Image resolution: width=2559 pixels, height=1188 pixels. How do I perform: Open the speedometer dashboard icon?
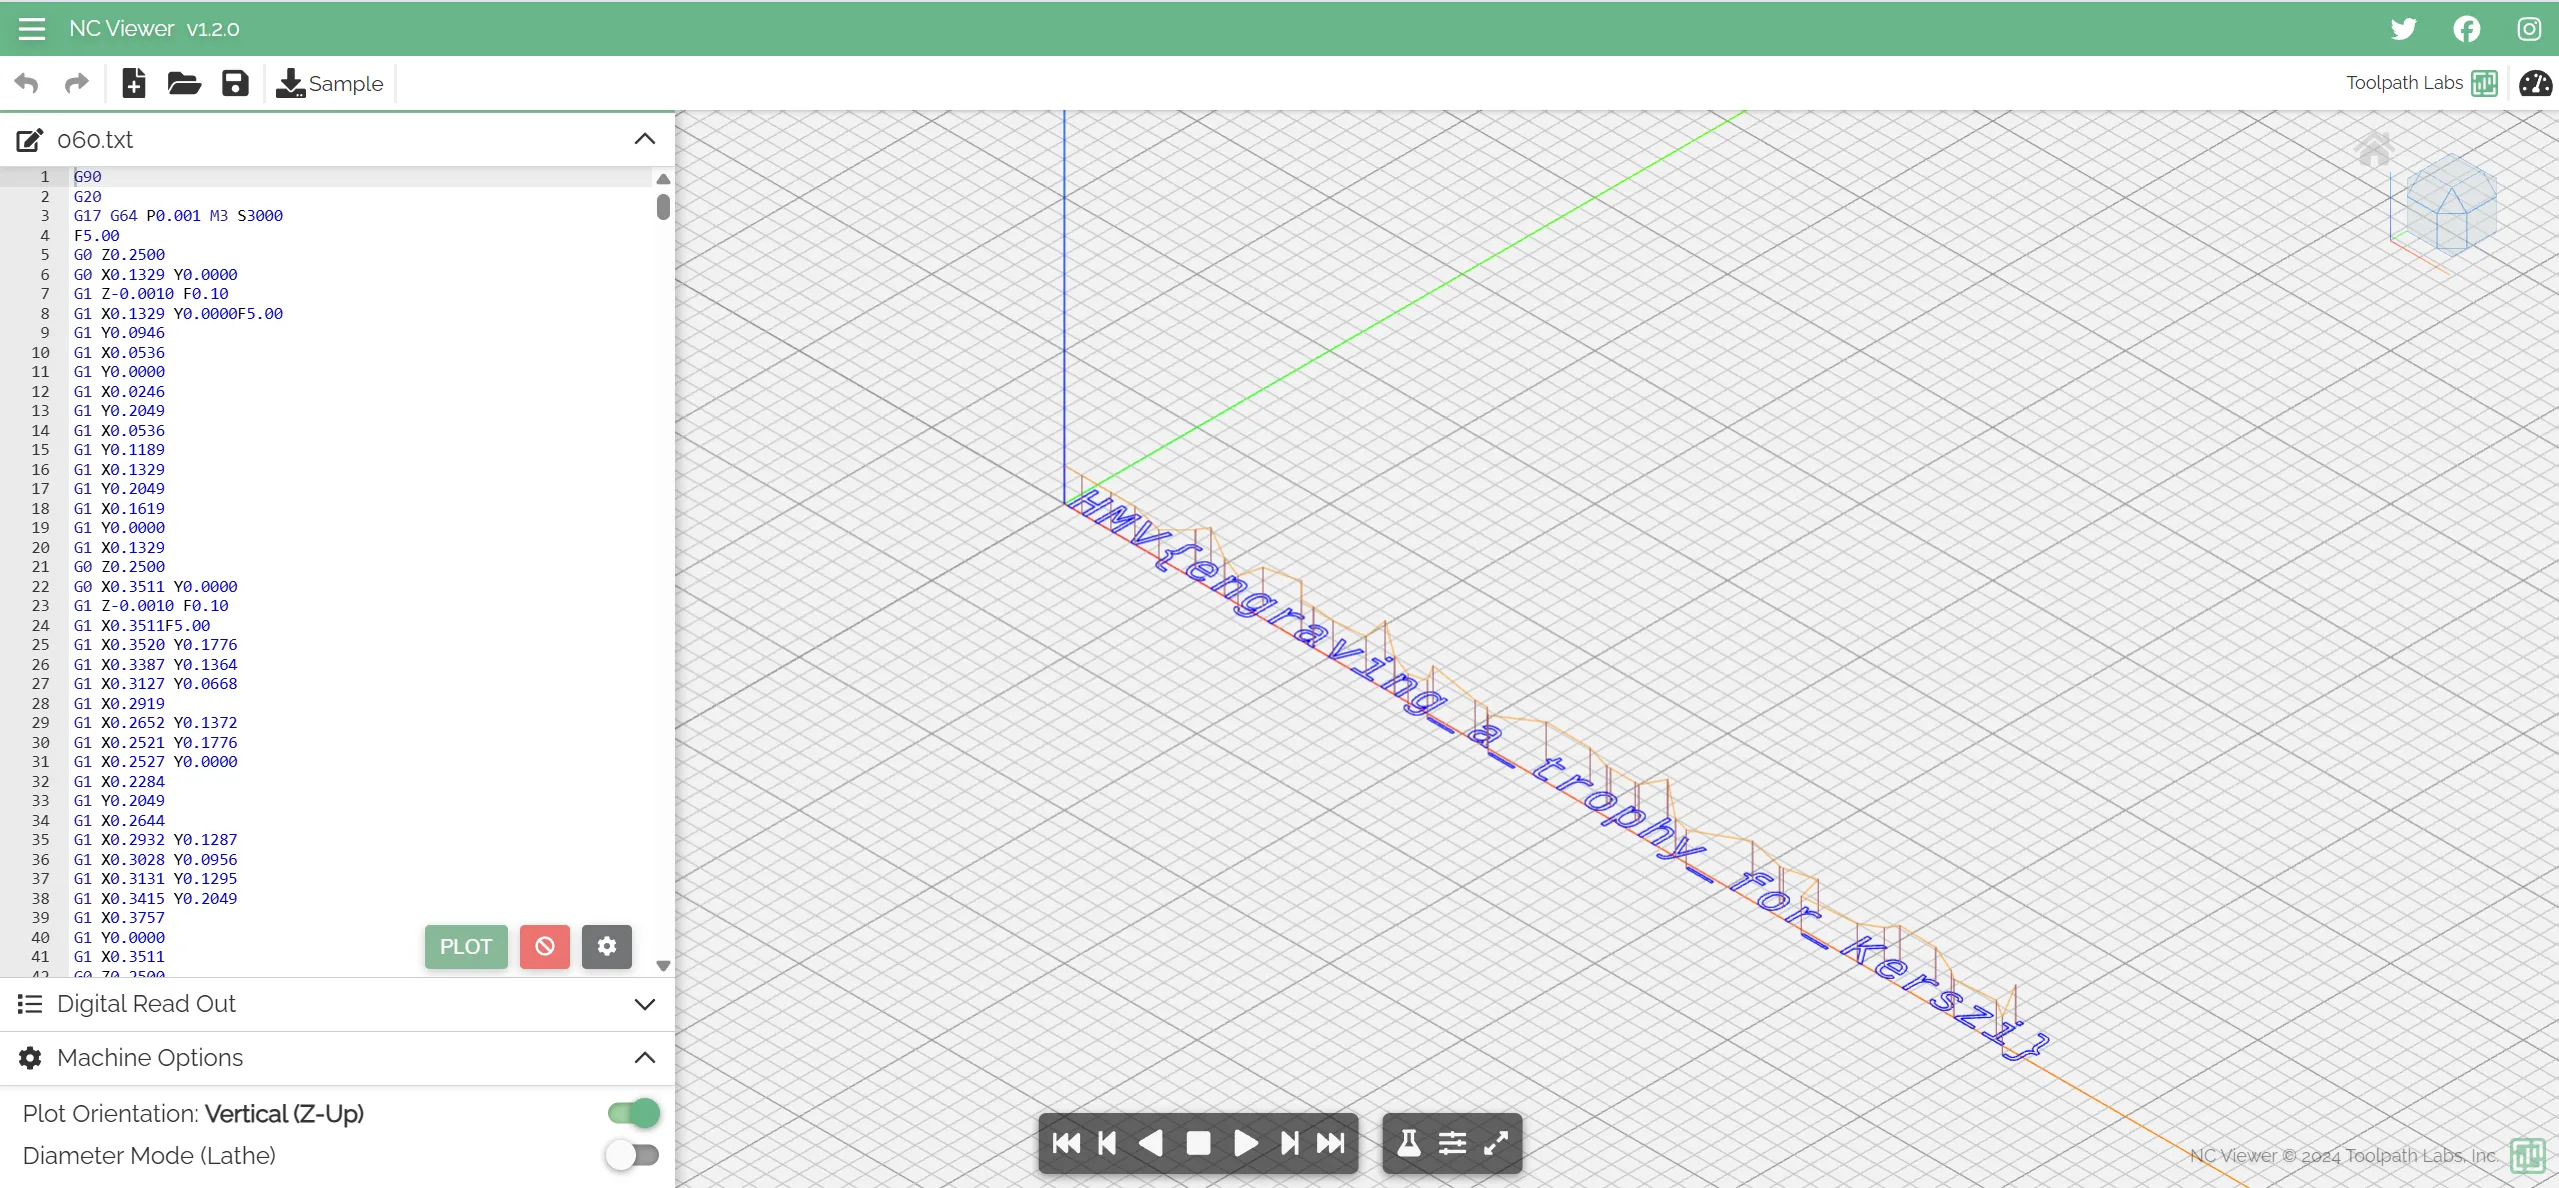tap(2535, 83)
